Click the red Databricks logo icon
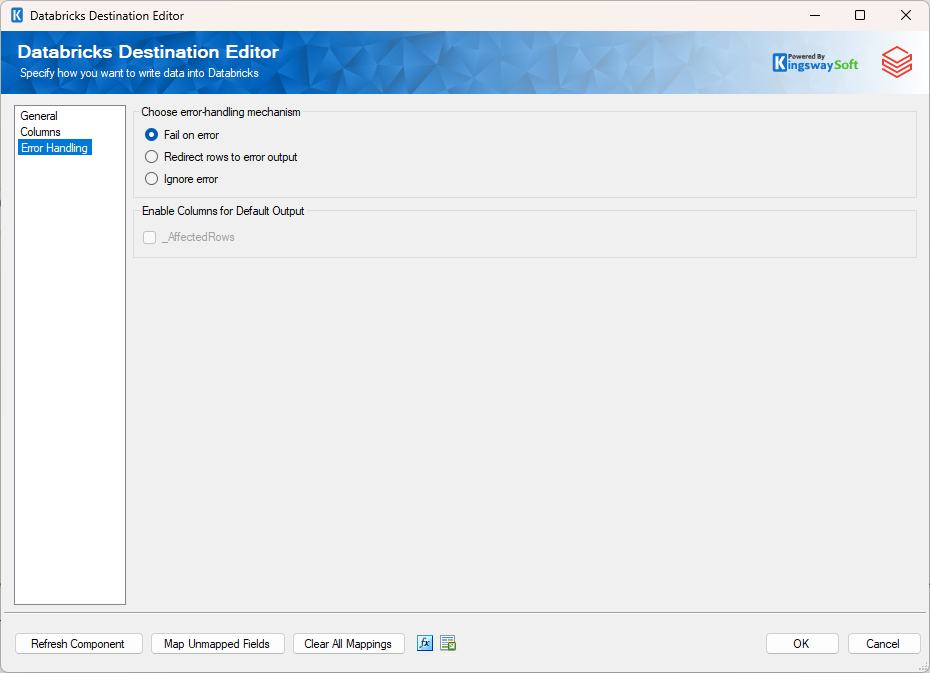930x673 pixels. [896, 62]
